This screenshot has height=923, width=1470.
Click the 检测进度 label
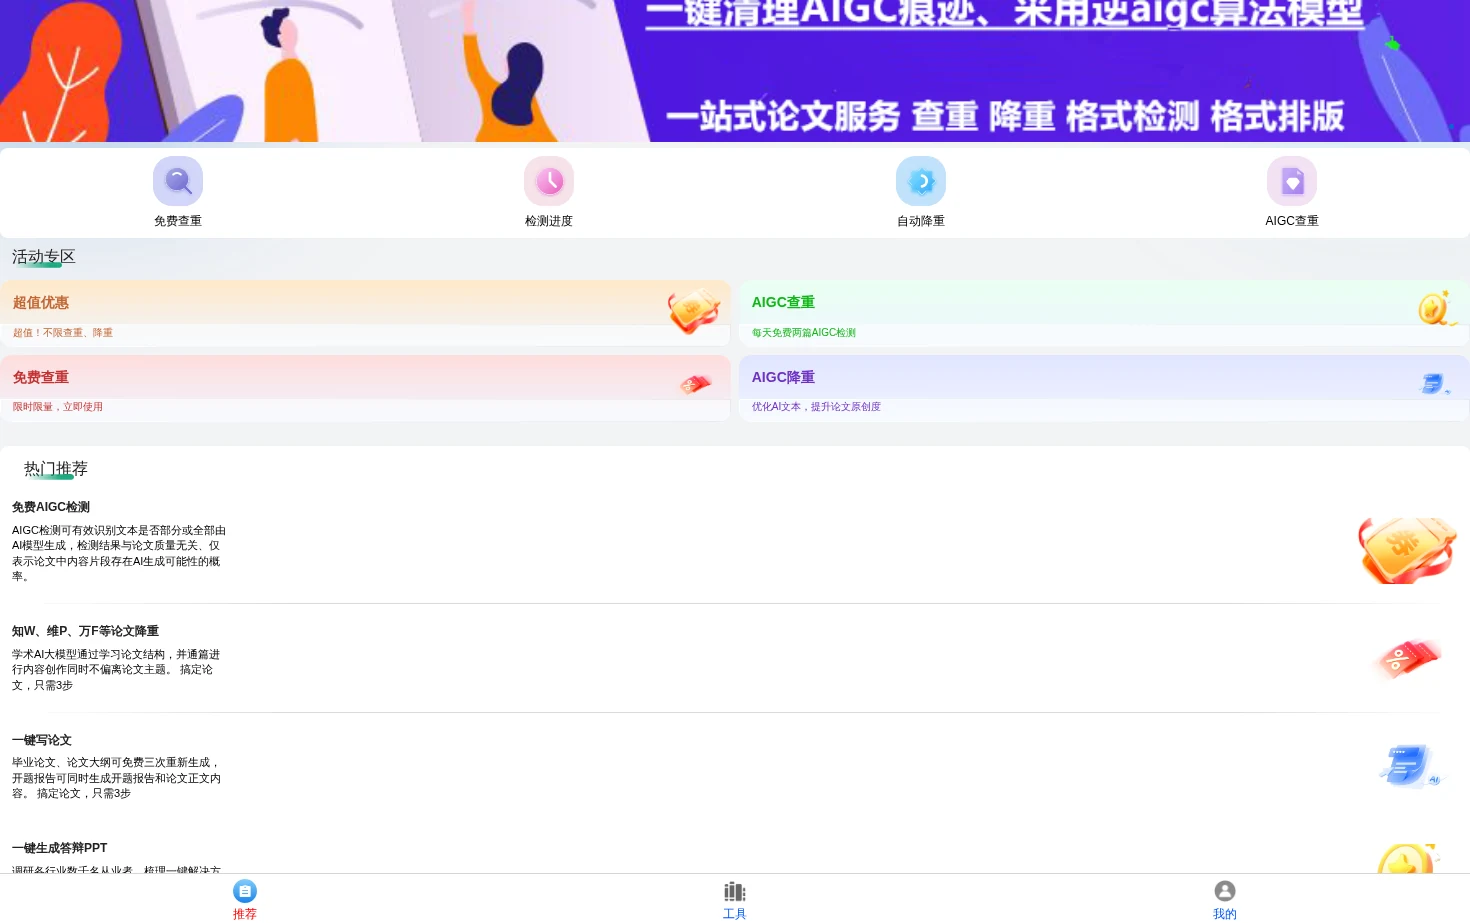549,221
